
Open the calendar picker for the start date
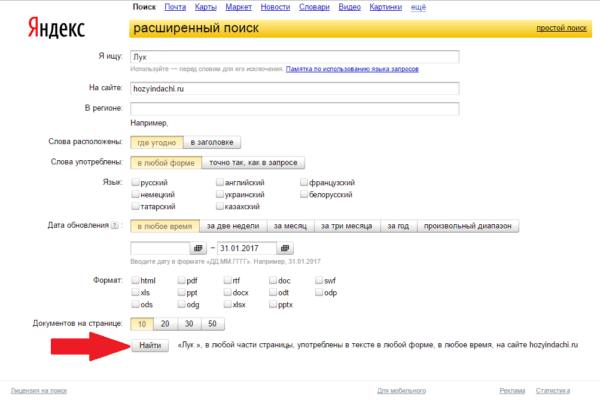pos(197,247)
